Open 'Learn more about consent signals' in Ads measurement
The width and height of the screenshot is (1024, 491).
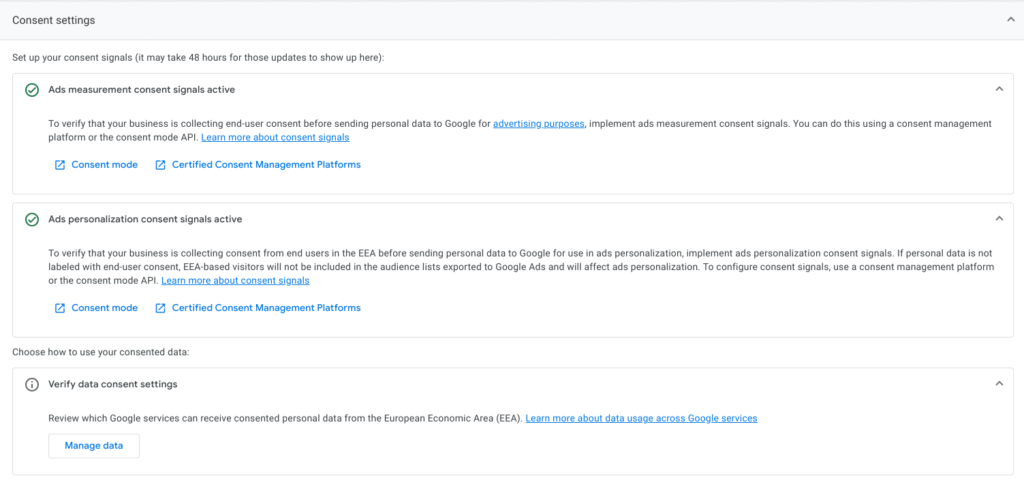coord(274,137)
